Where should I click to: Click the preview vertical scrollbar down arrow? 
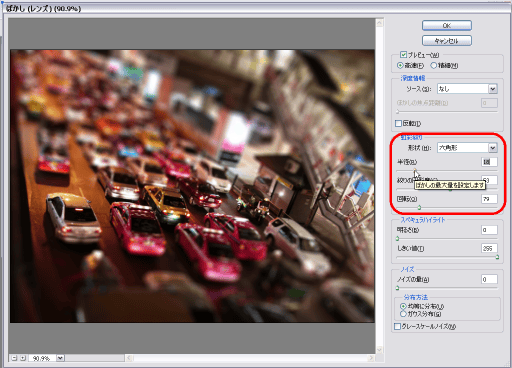[x=379, y=349]
